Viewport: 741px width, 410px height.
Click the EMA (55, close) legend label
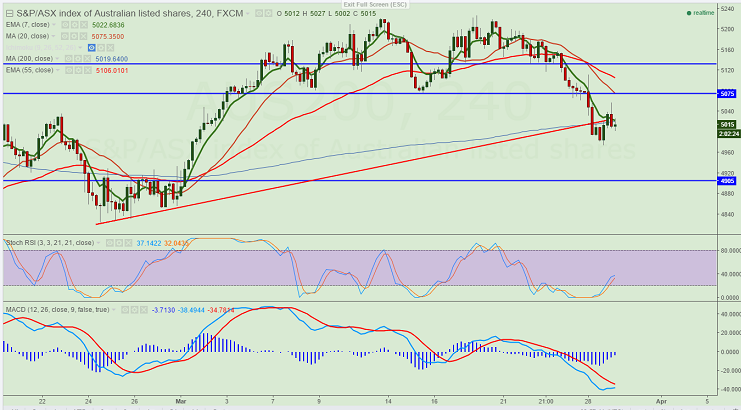coord(29,70)
